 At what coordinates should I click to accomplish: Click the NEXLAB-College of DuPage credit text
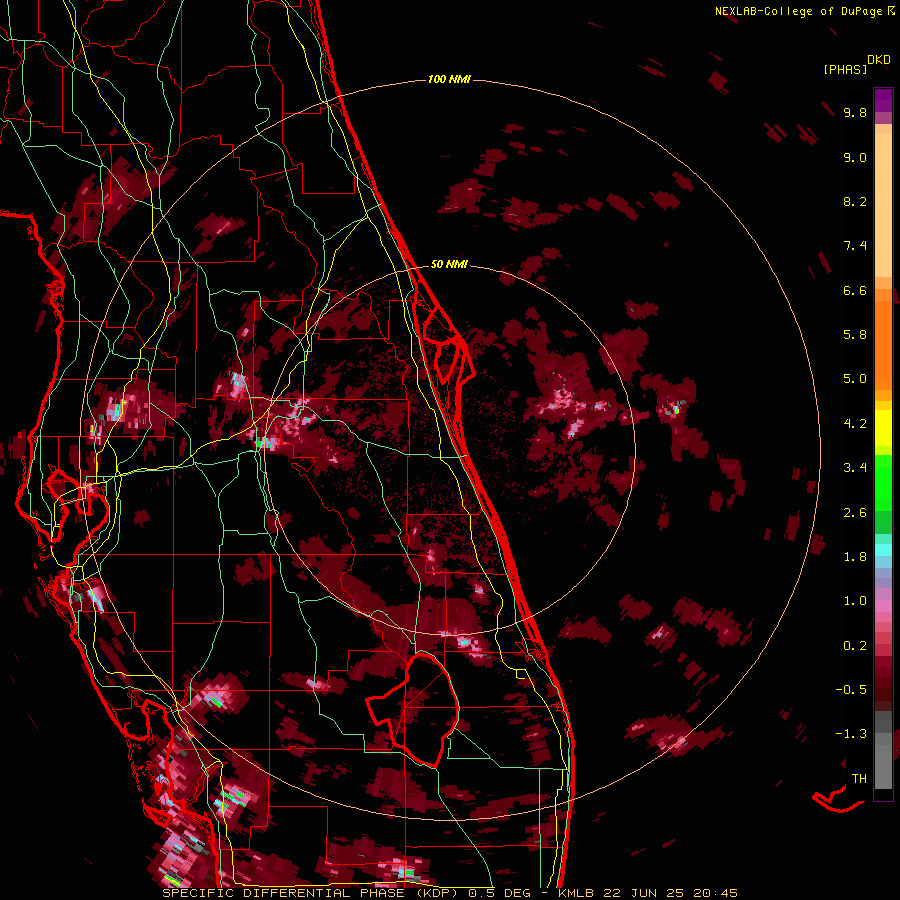[798, 11]
